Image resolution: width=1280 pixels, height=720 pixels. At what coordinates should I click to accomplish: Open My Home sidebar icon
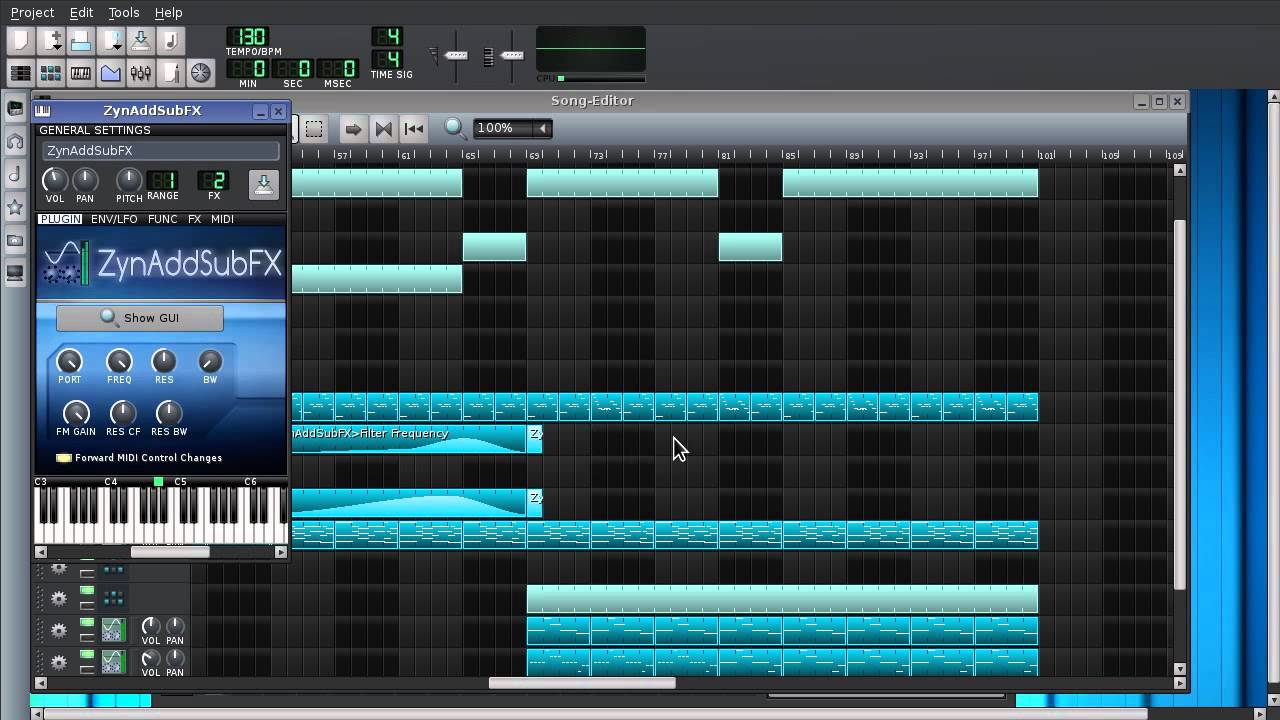[15, 240]
